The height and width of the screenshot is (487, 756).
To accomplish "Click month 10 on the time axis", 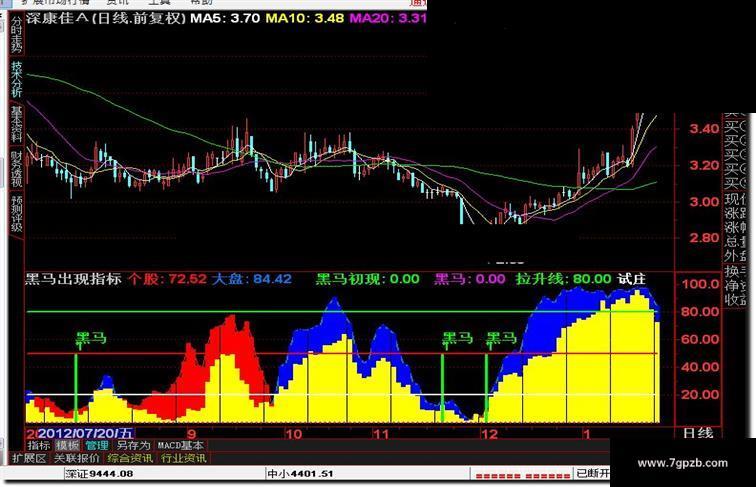I will 294,433.
